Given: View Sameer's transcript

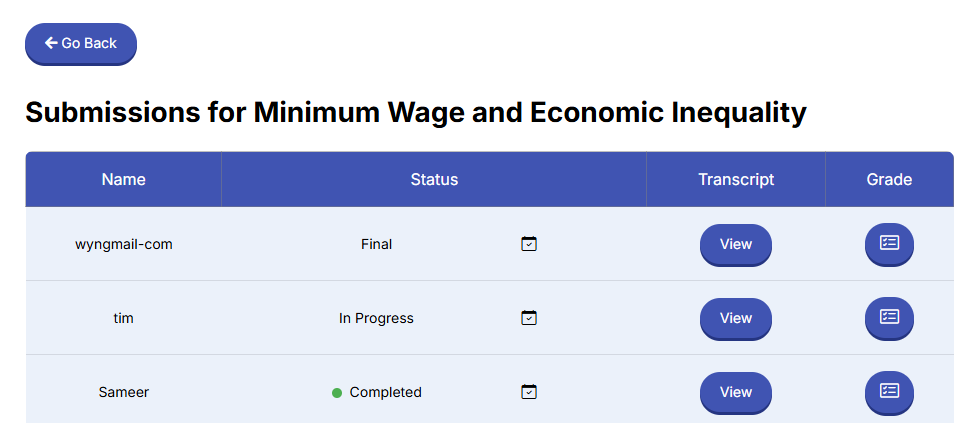Looking at the screenshot, I should [x=736, y=393].
